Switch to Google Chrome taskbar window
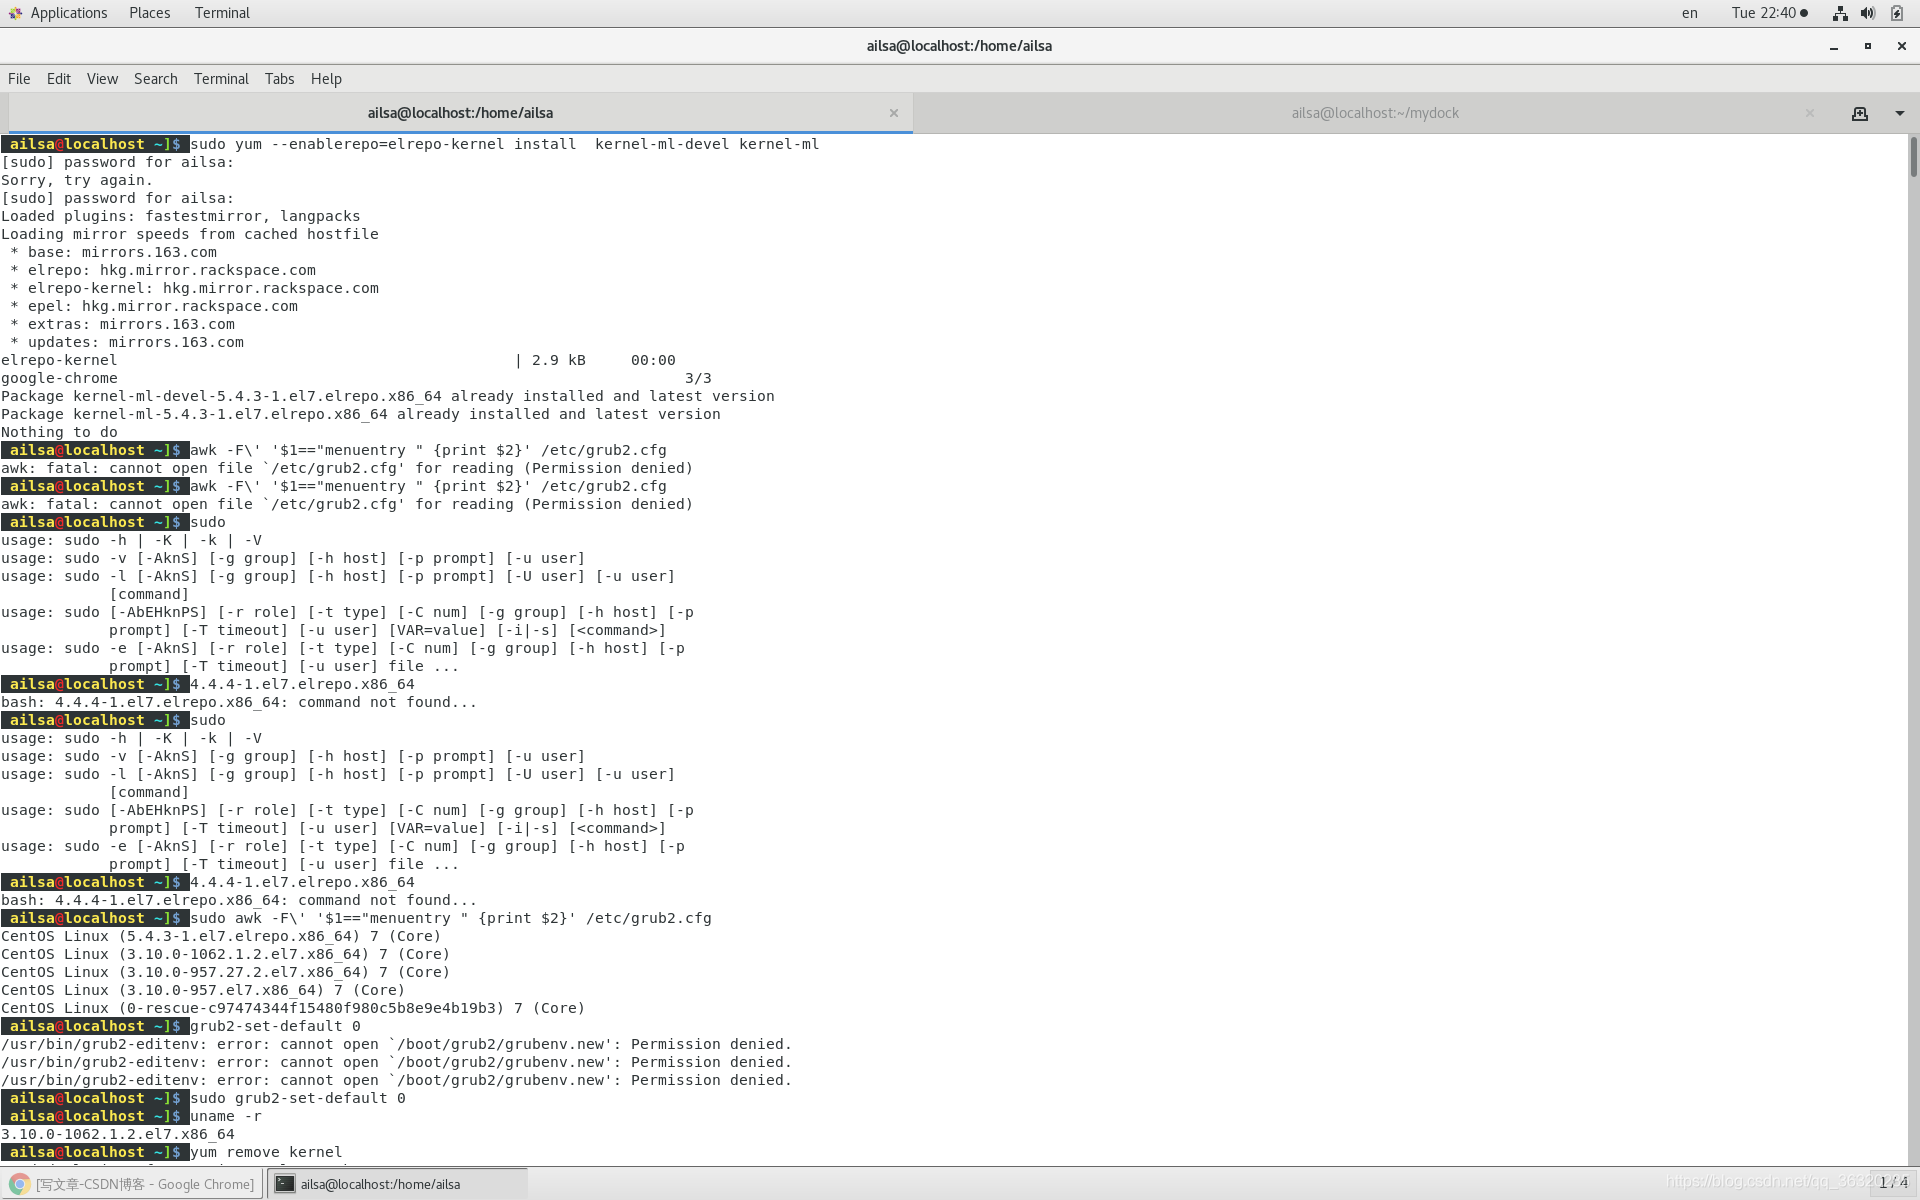1920x1200 pixels. pos(133,1184)
